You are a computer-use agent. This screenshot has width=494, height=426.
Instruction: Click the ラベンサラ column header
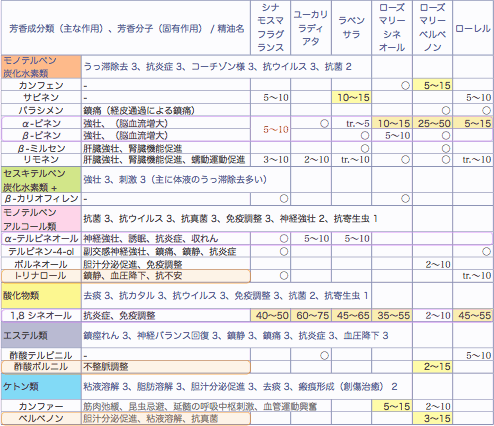[x=351, y=28]
